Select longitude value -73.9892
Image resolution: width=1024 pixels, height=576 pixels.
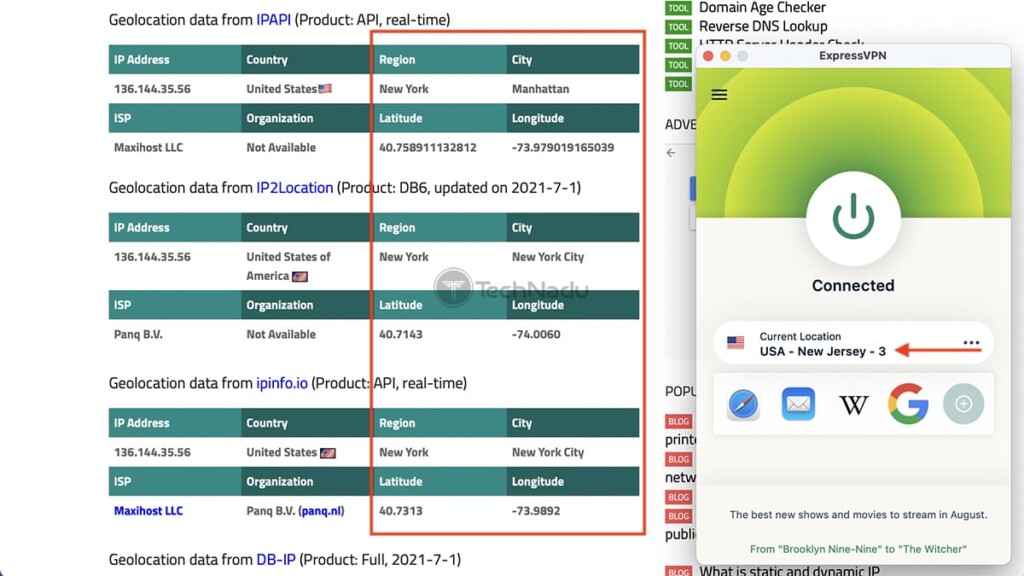tap(536, 511)
